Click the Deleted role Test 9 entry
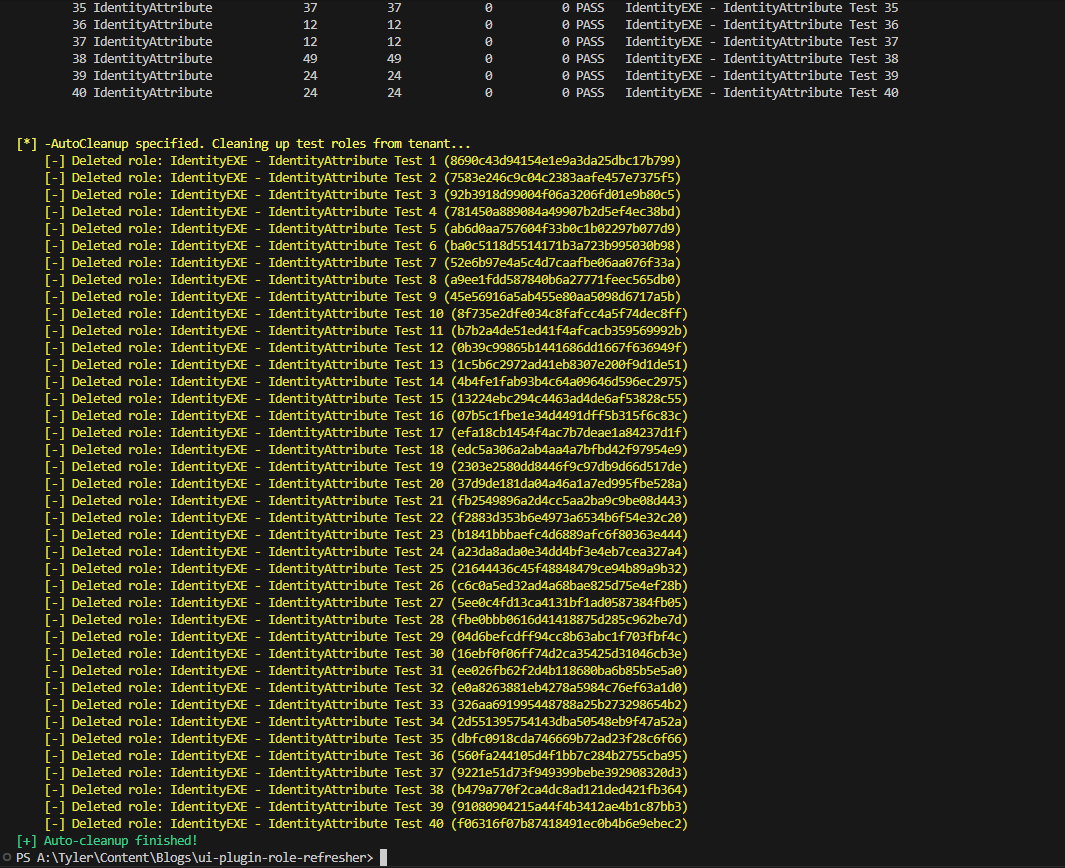 coord(363,297)
